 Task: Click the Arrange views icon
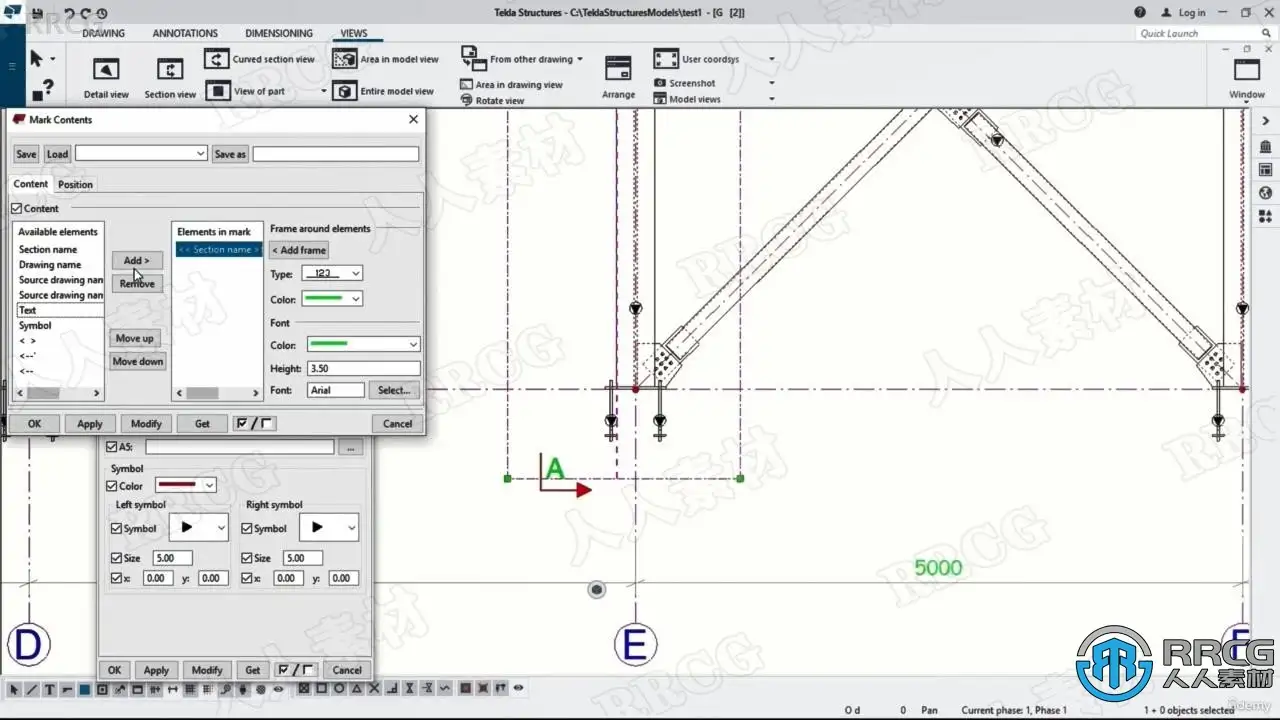[618, 69]
